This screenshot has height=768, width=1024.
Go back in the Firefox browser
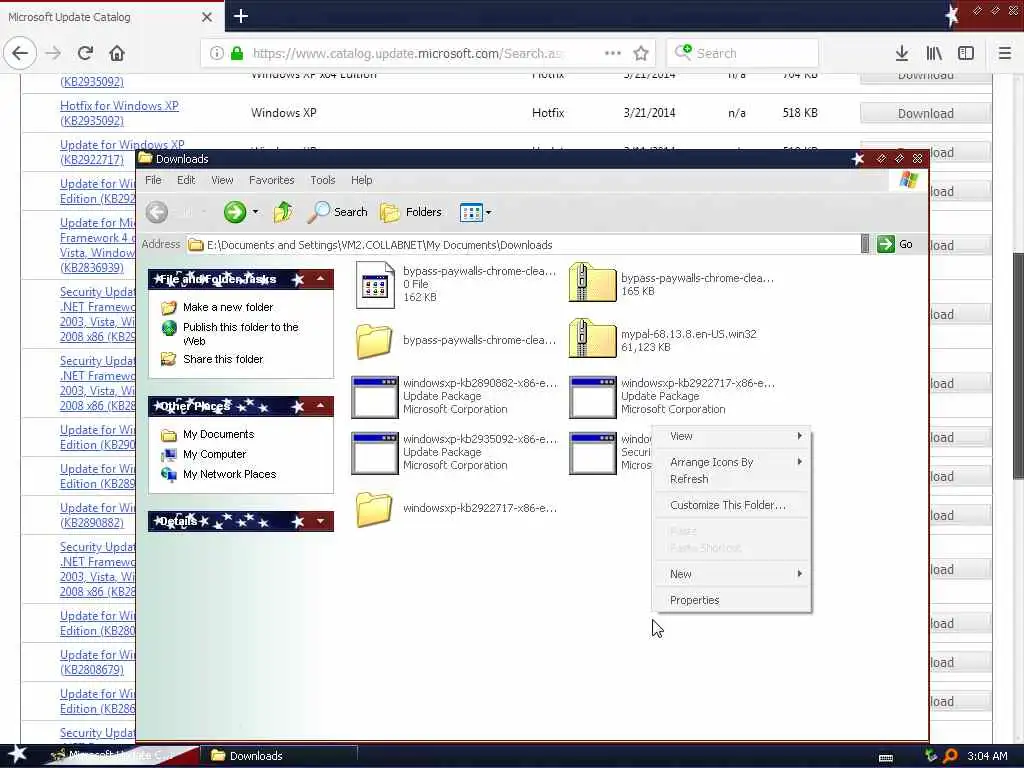click(x=20, y=53)
